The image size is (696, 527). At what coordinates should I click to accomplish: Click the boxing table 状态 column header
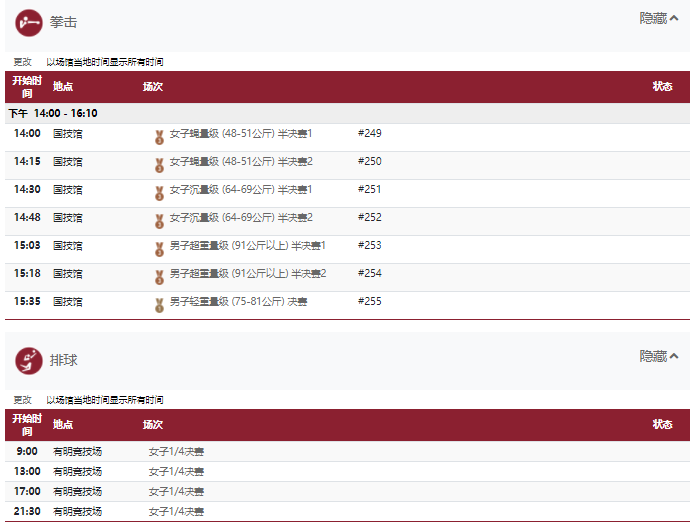click(662, 87)
